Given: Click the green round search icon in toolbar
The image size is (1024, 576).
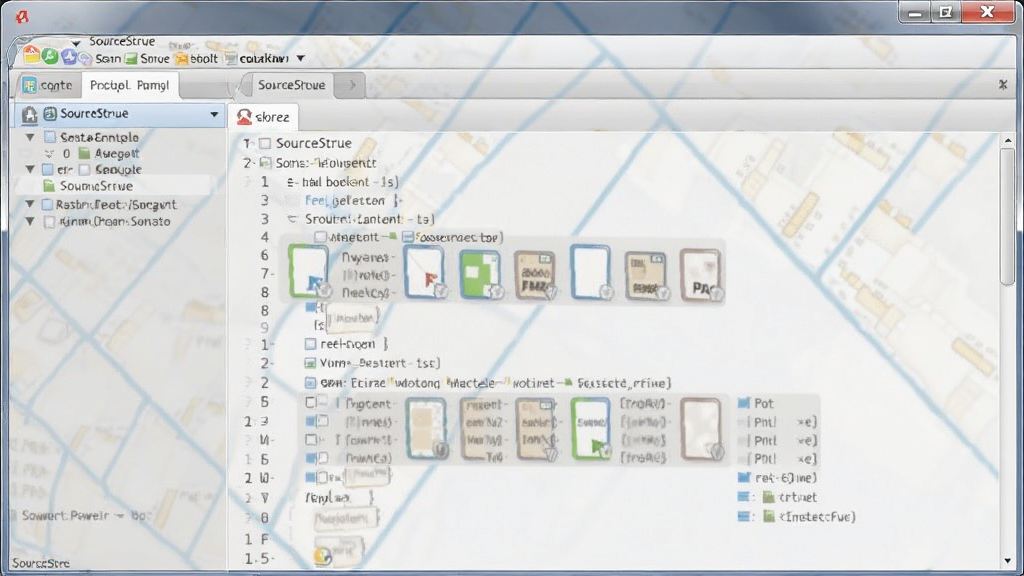Looking at the screenshot, I should 50,56.
